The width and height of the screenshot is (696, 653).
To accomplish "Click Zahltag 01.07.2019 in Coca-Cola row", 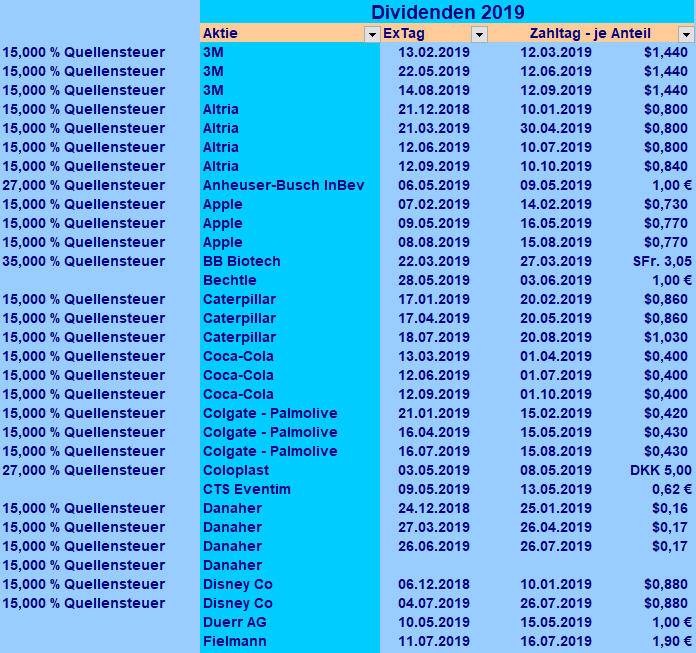I will (556, 376).
